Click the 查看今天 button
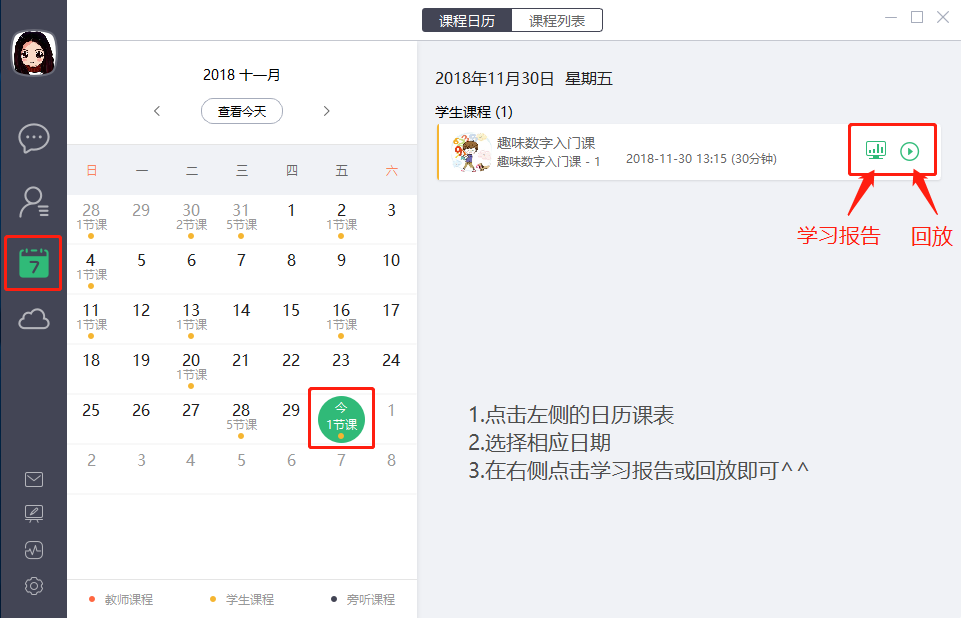The image size is (961, 618). coord(242,111)
